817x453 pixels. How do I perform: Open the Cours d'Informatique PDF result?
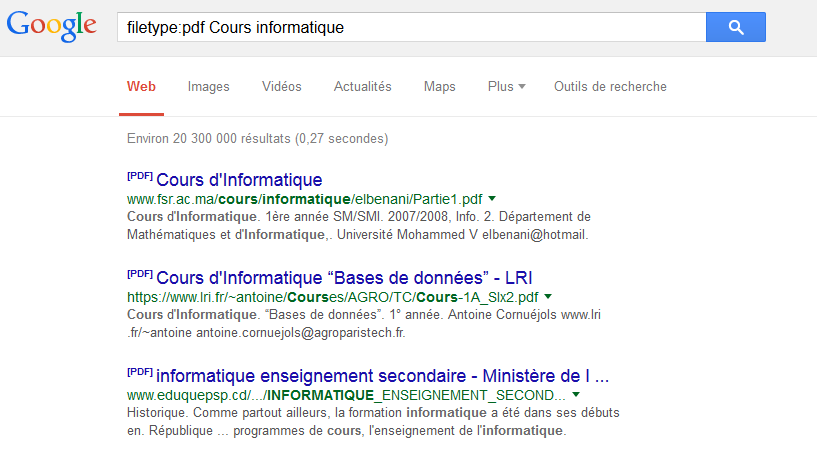[x=239, y=180]
